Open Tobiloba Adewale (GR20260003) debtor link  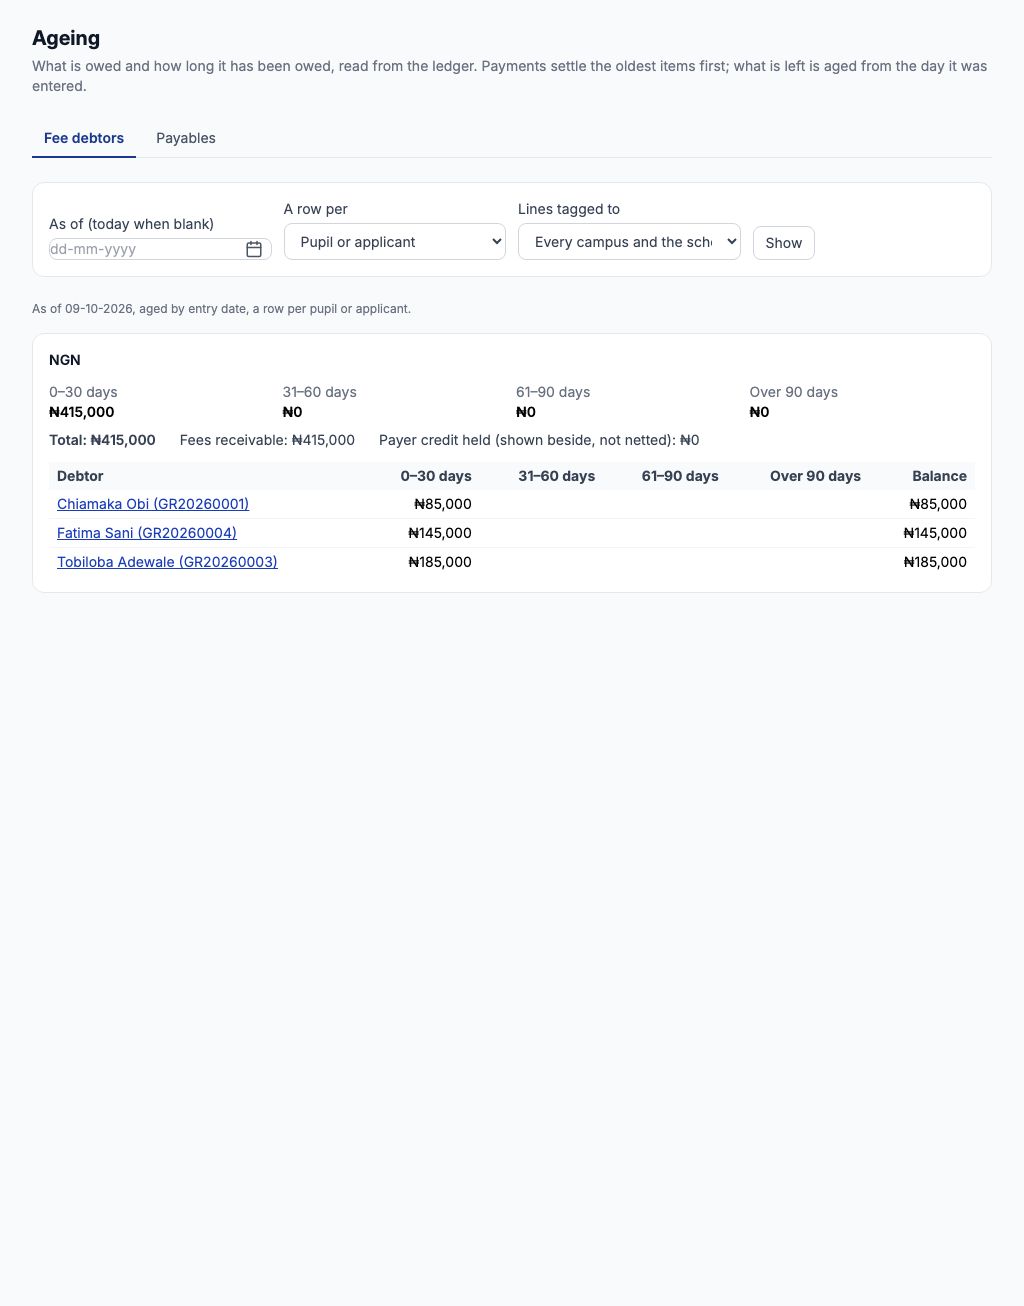(167, 562)
